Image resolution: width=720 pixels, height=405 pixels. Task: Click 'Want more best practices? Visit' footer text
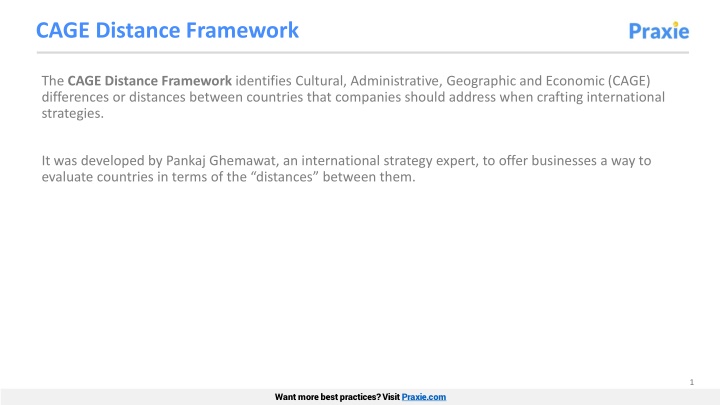point(337,397)
